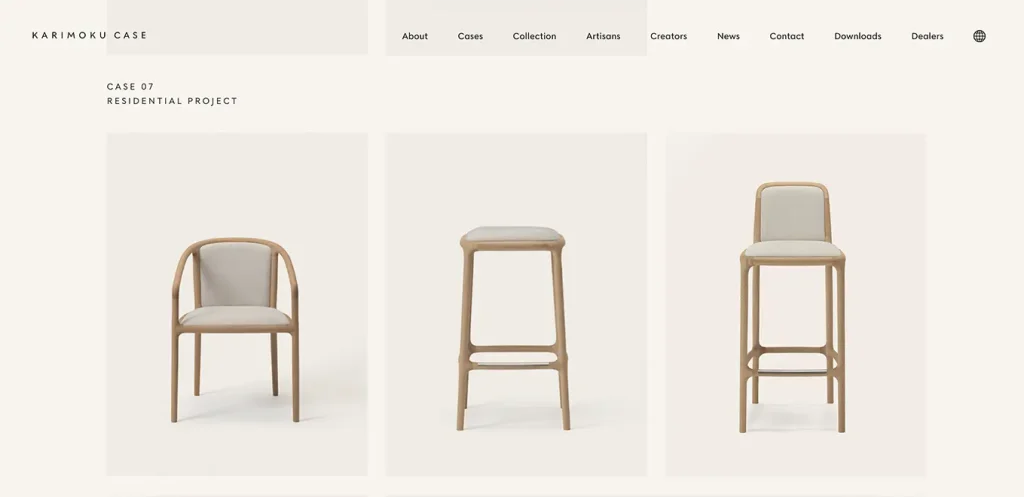Visit the News section
Screen dimensions: 1024x497
point(728,36)
